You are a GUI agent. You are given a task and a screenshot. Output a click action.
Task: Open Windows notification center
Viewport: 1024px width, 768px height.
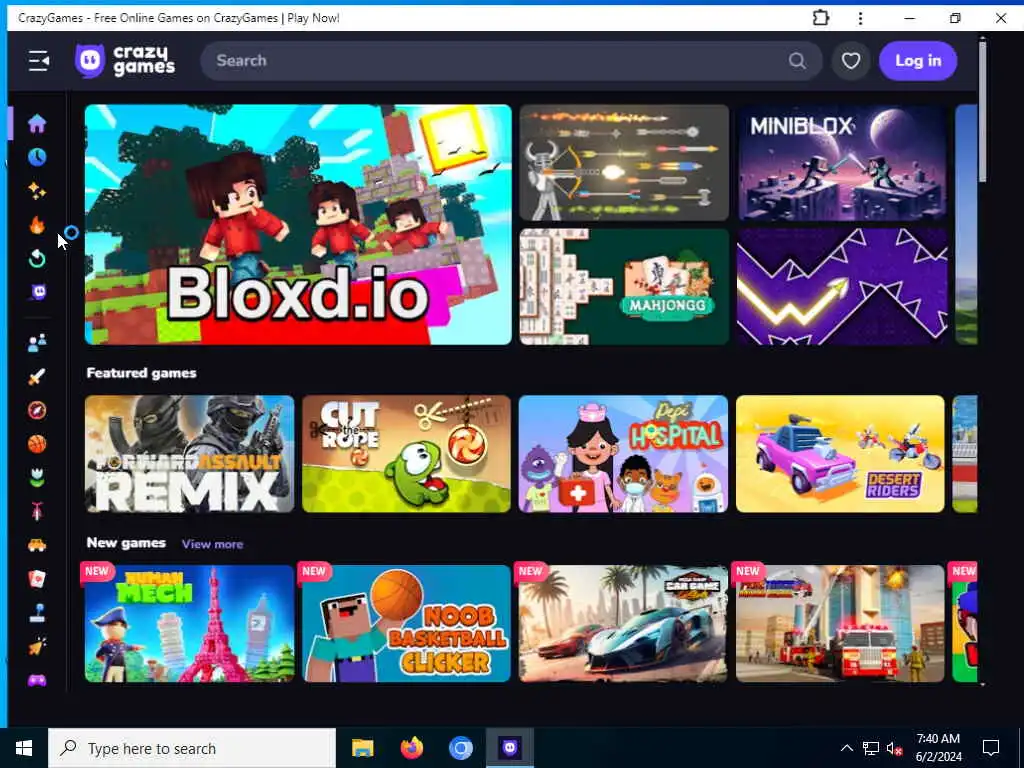click(x=991, y=748)
